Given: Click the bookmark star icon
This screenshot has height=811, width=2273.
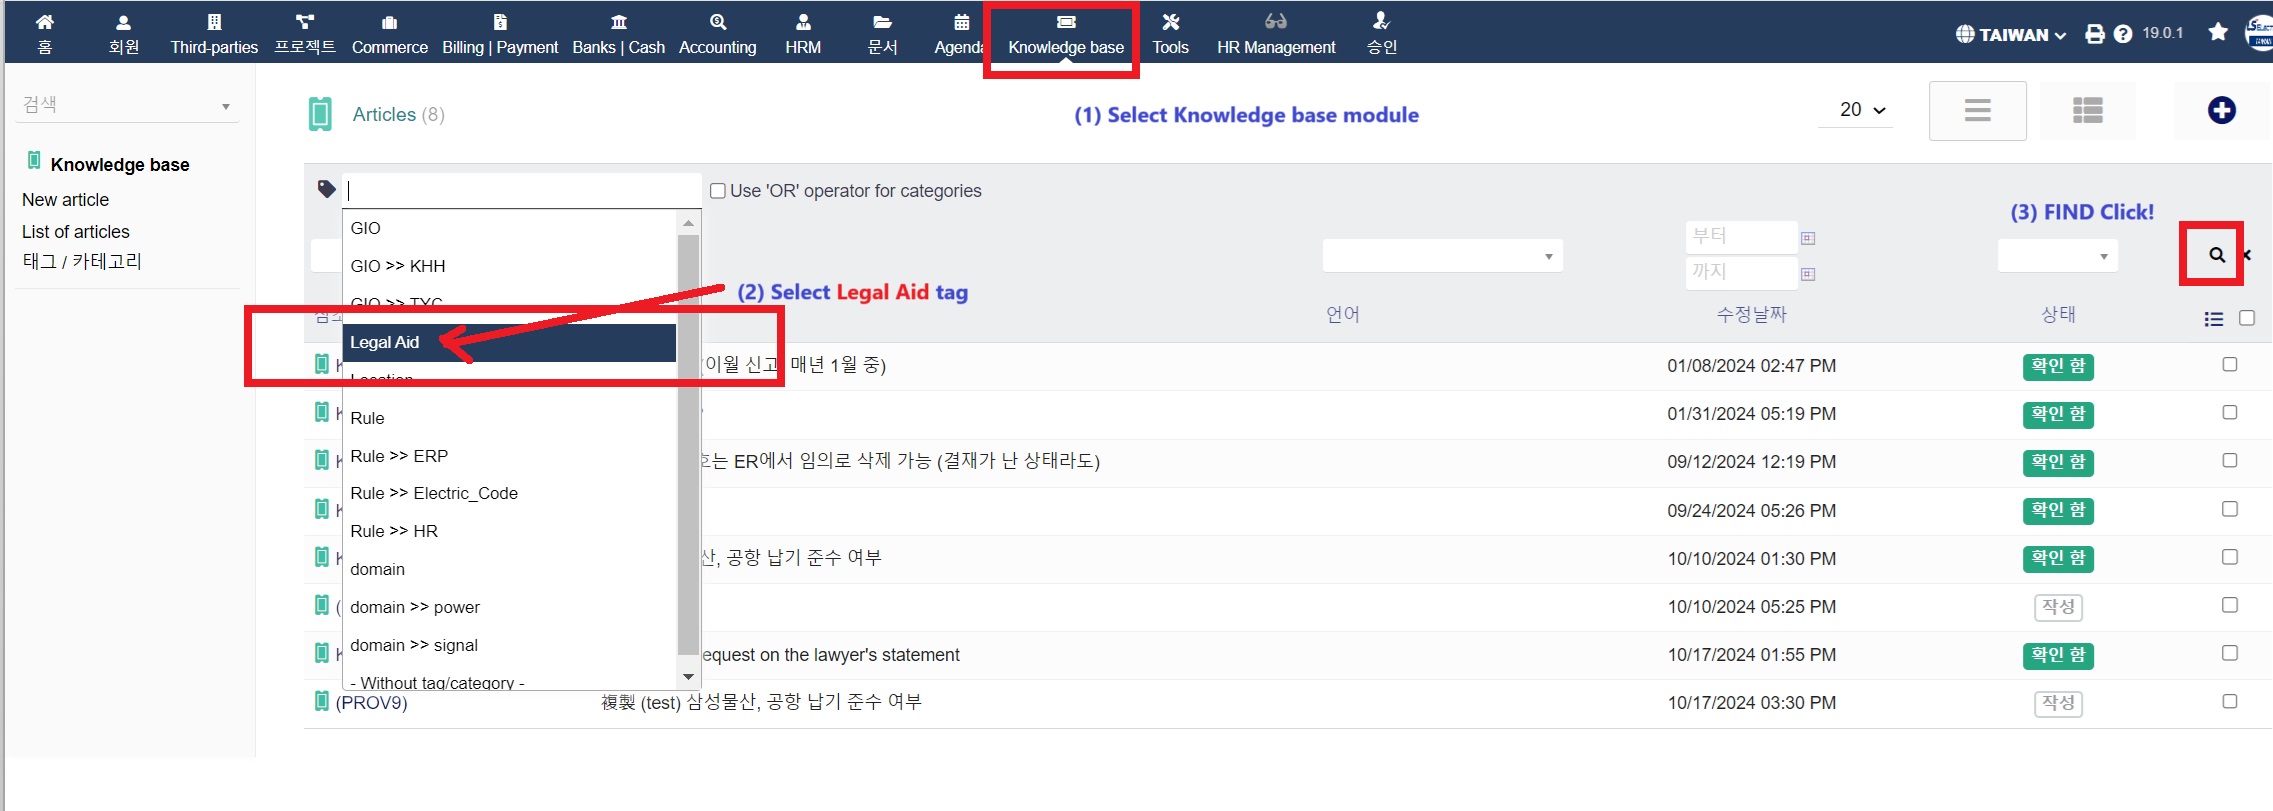Looking at the screenshot, I should (2217, 32).
